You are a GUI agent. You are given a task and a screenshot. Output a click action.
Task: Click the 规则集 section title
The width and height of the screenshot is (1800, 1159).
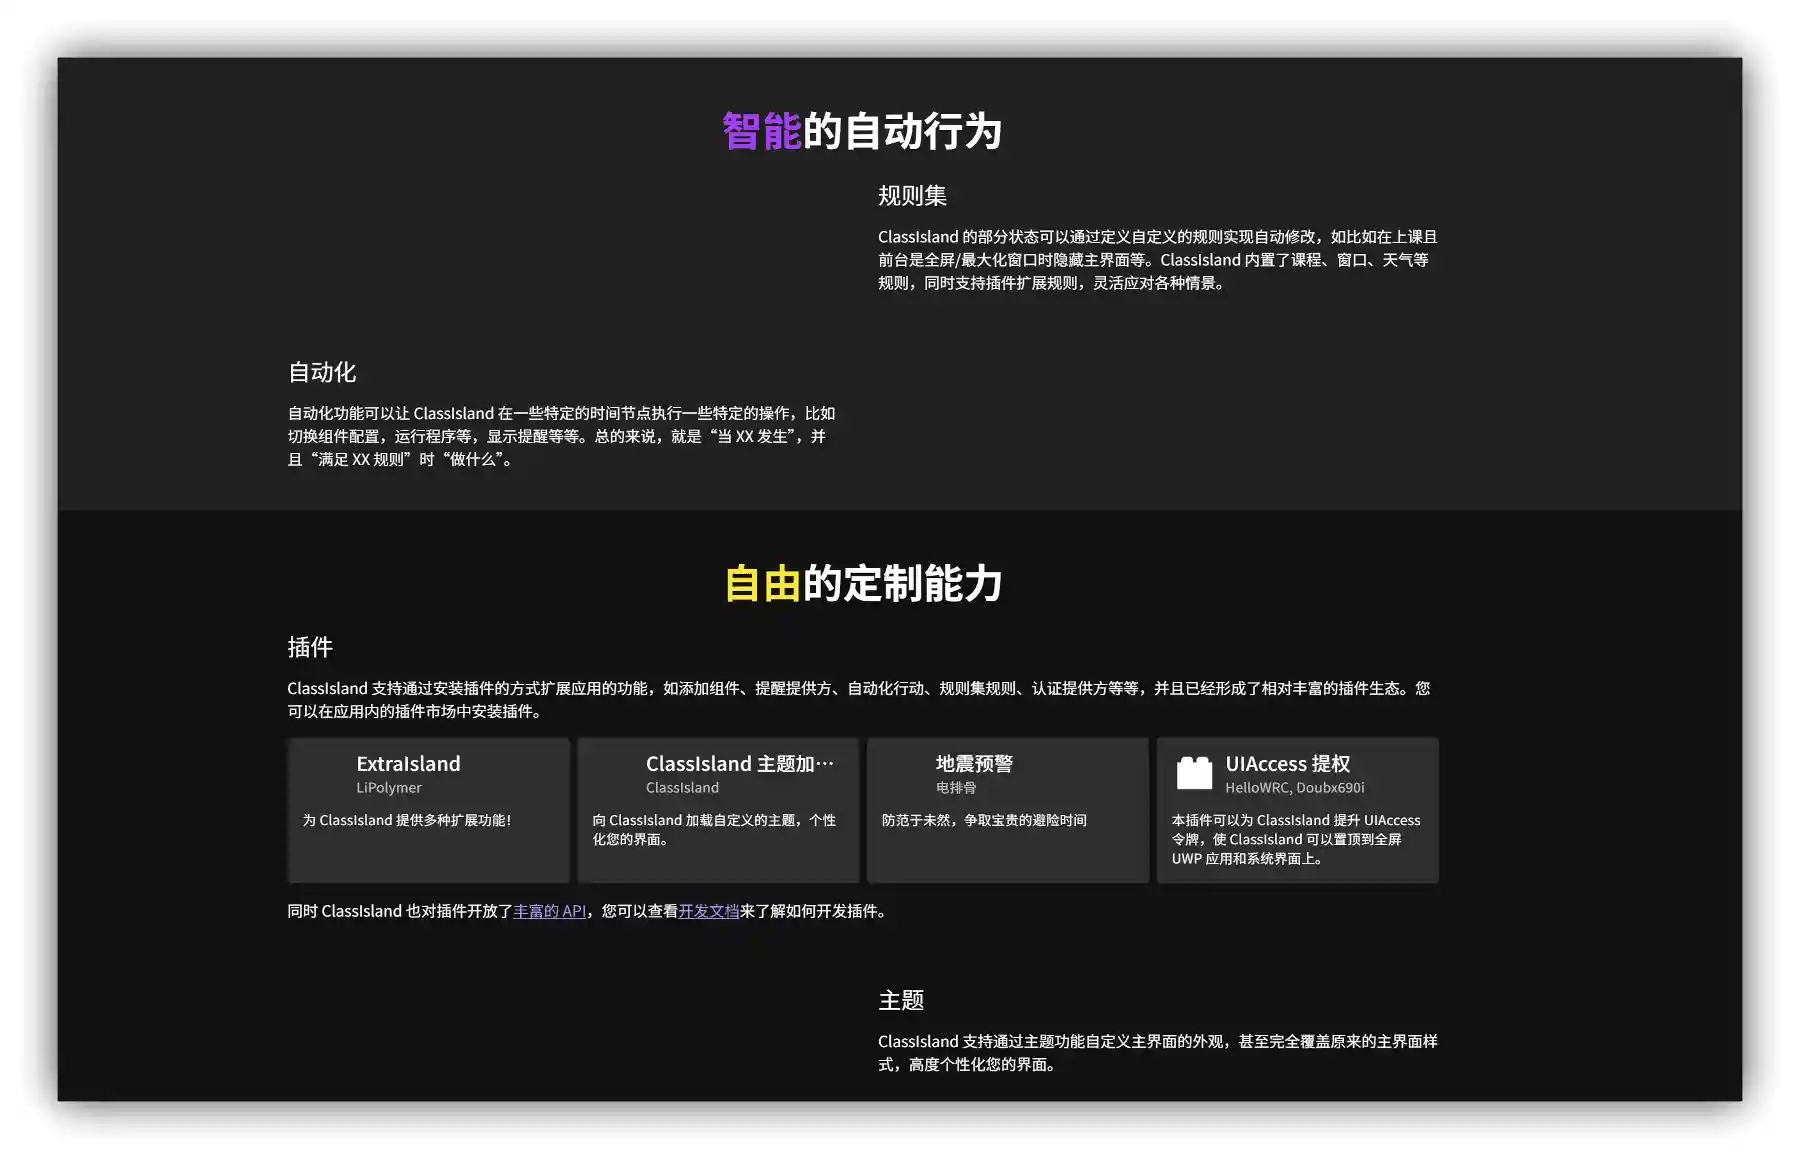(912, 195)
